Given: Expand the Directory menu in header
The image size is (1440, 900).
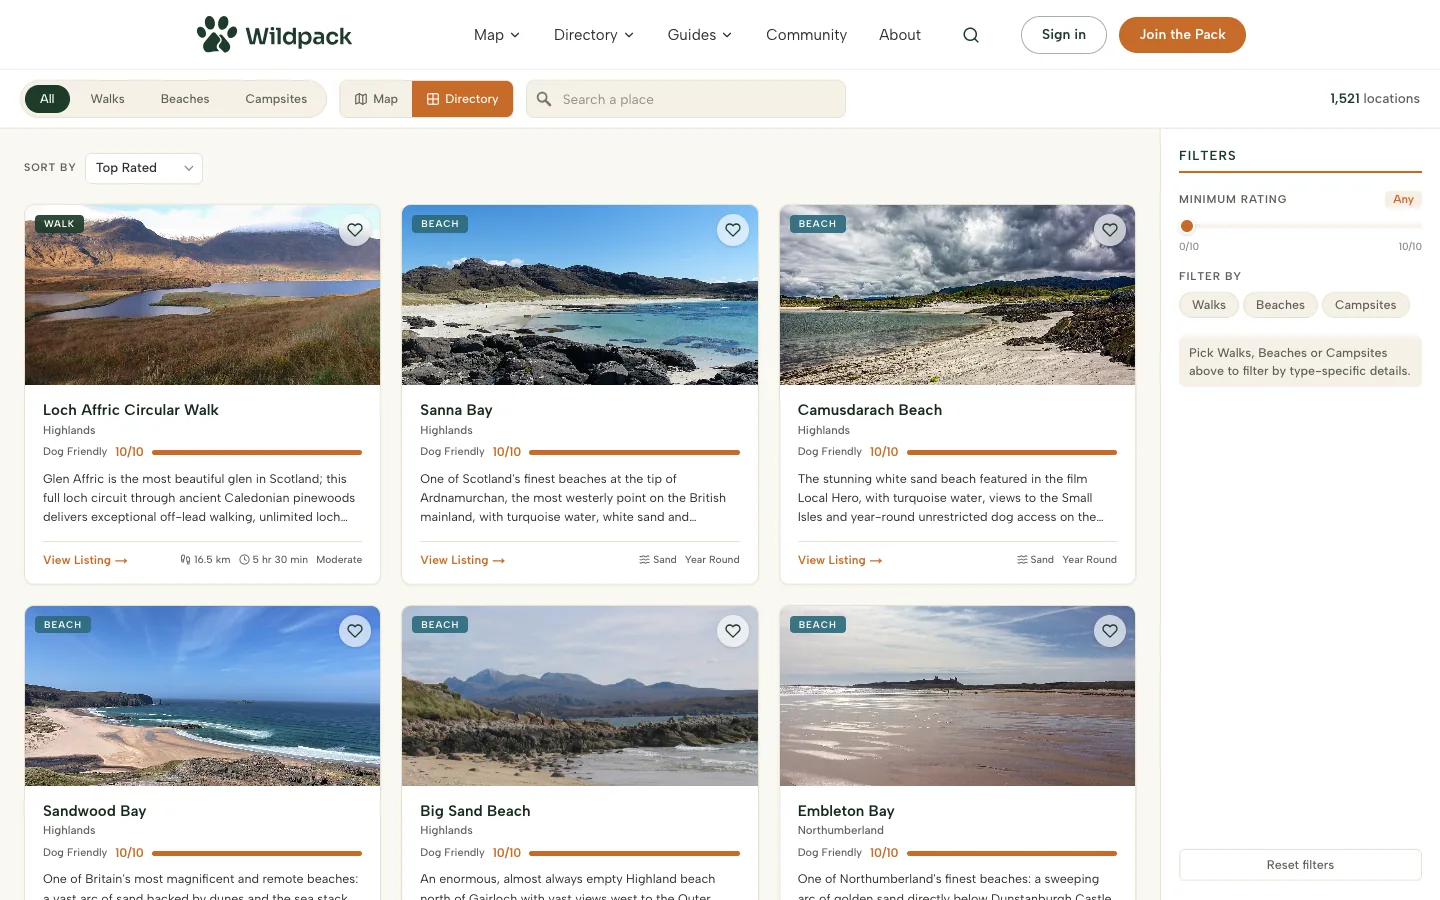Looking at the screenshot, I should (594, 35).
